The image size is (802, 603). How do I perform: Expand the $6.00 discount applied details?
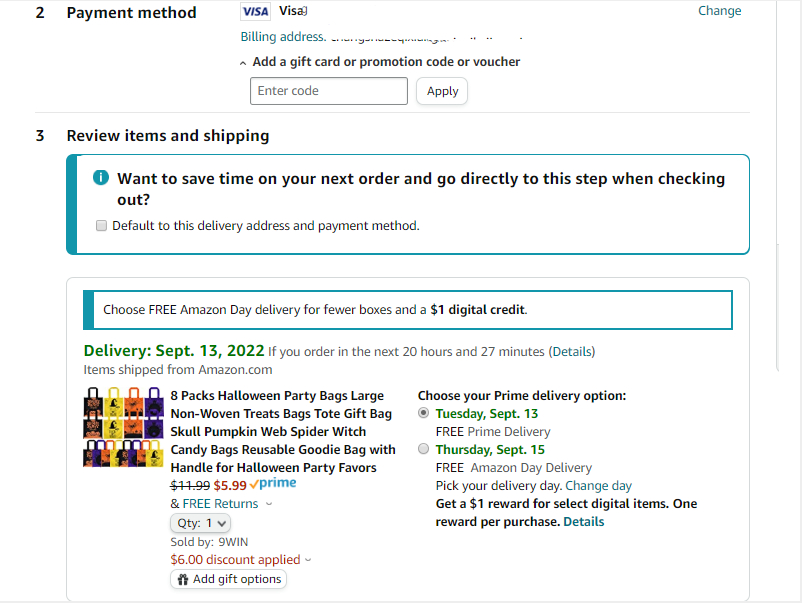pos(308,560)
